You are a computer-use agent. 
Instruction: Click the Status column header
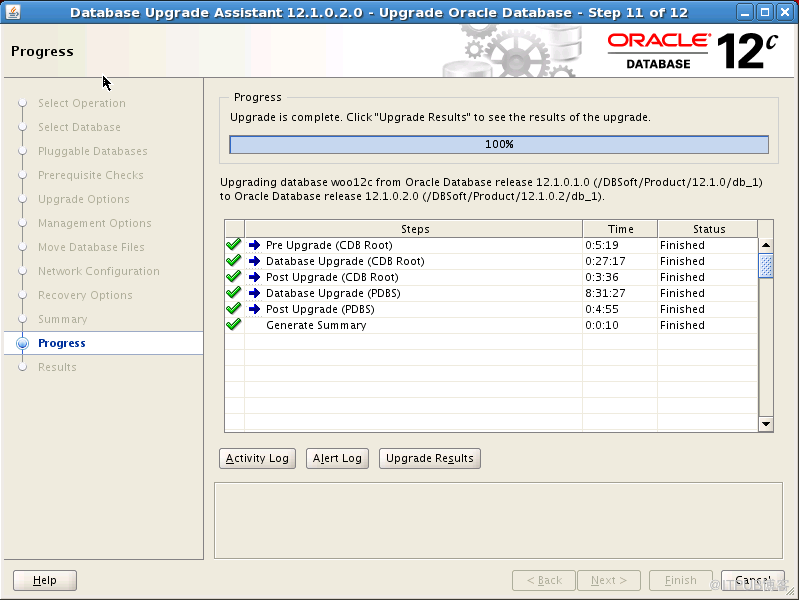coord(708,229)
